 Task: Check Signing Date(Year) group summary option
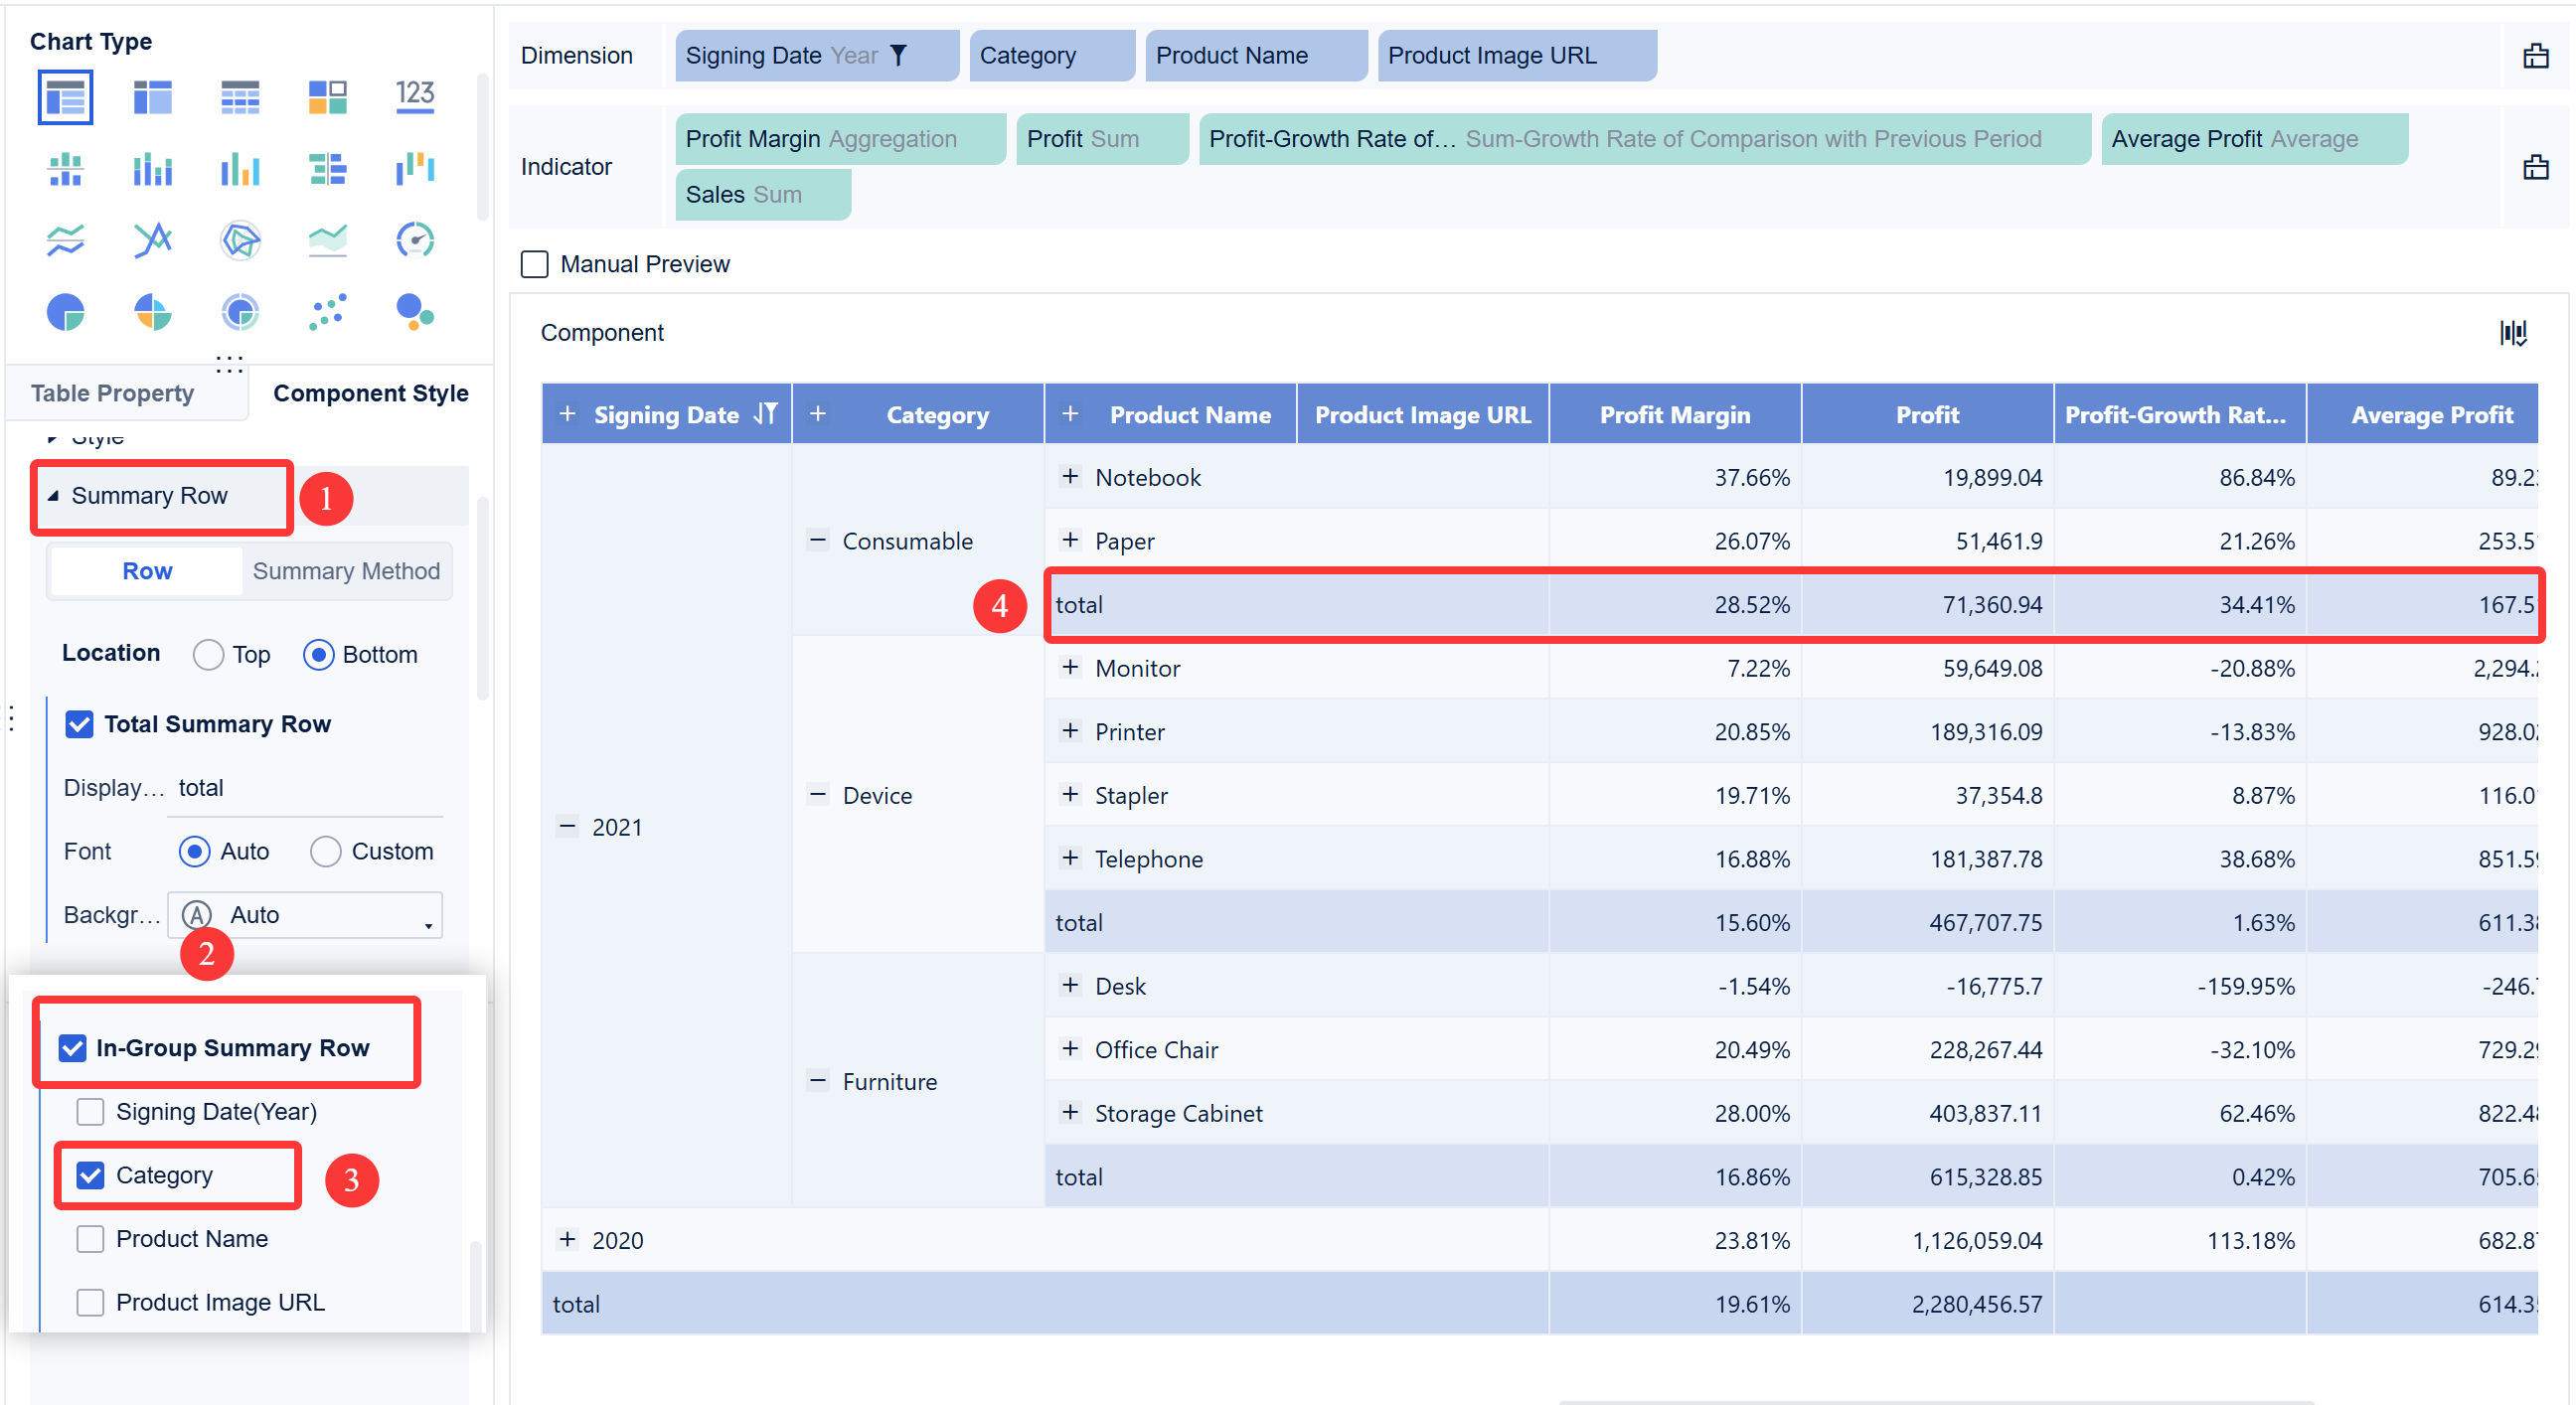coord(90,1111)
